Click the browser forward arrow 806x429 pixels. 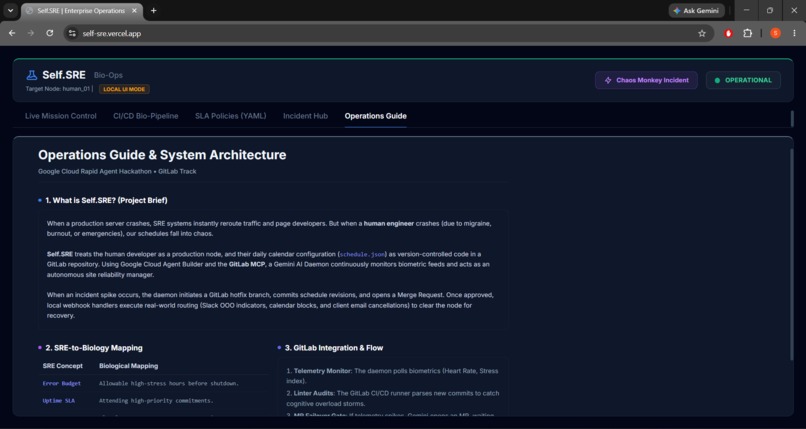[x=31, y=33]
